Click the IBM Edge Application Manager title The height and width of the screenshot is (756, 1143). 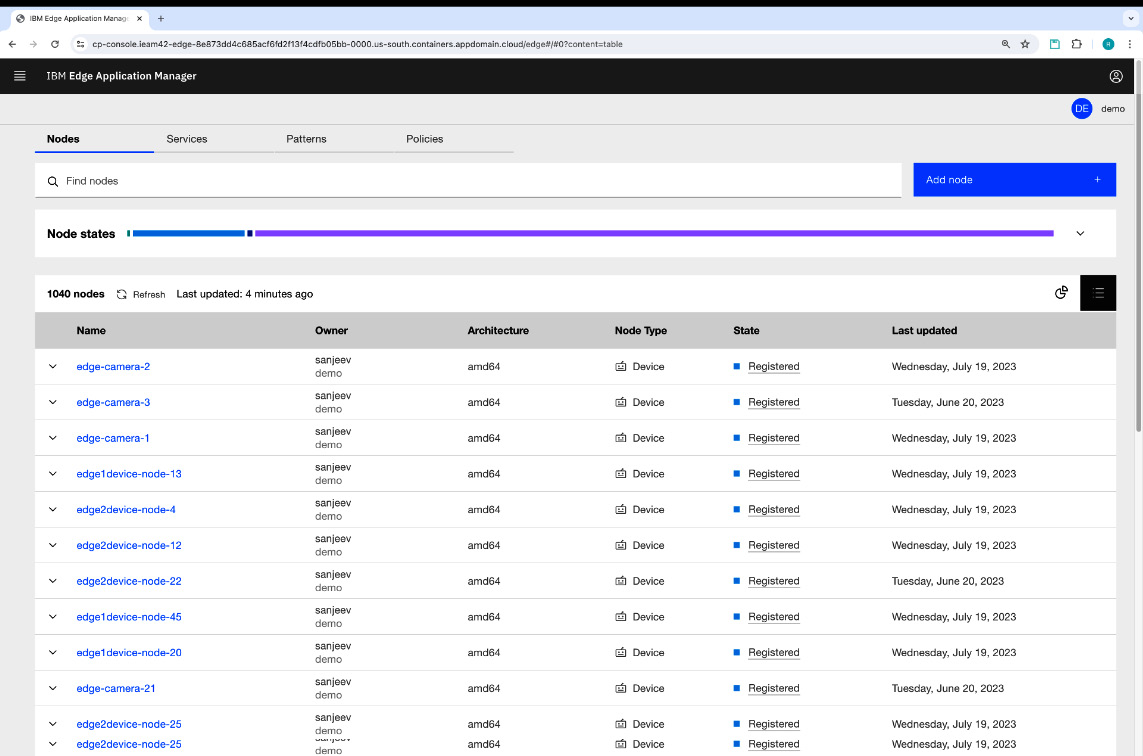(122, 76)
